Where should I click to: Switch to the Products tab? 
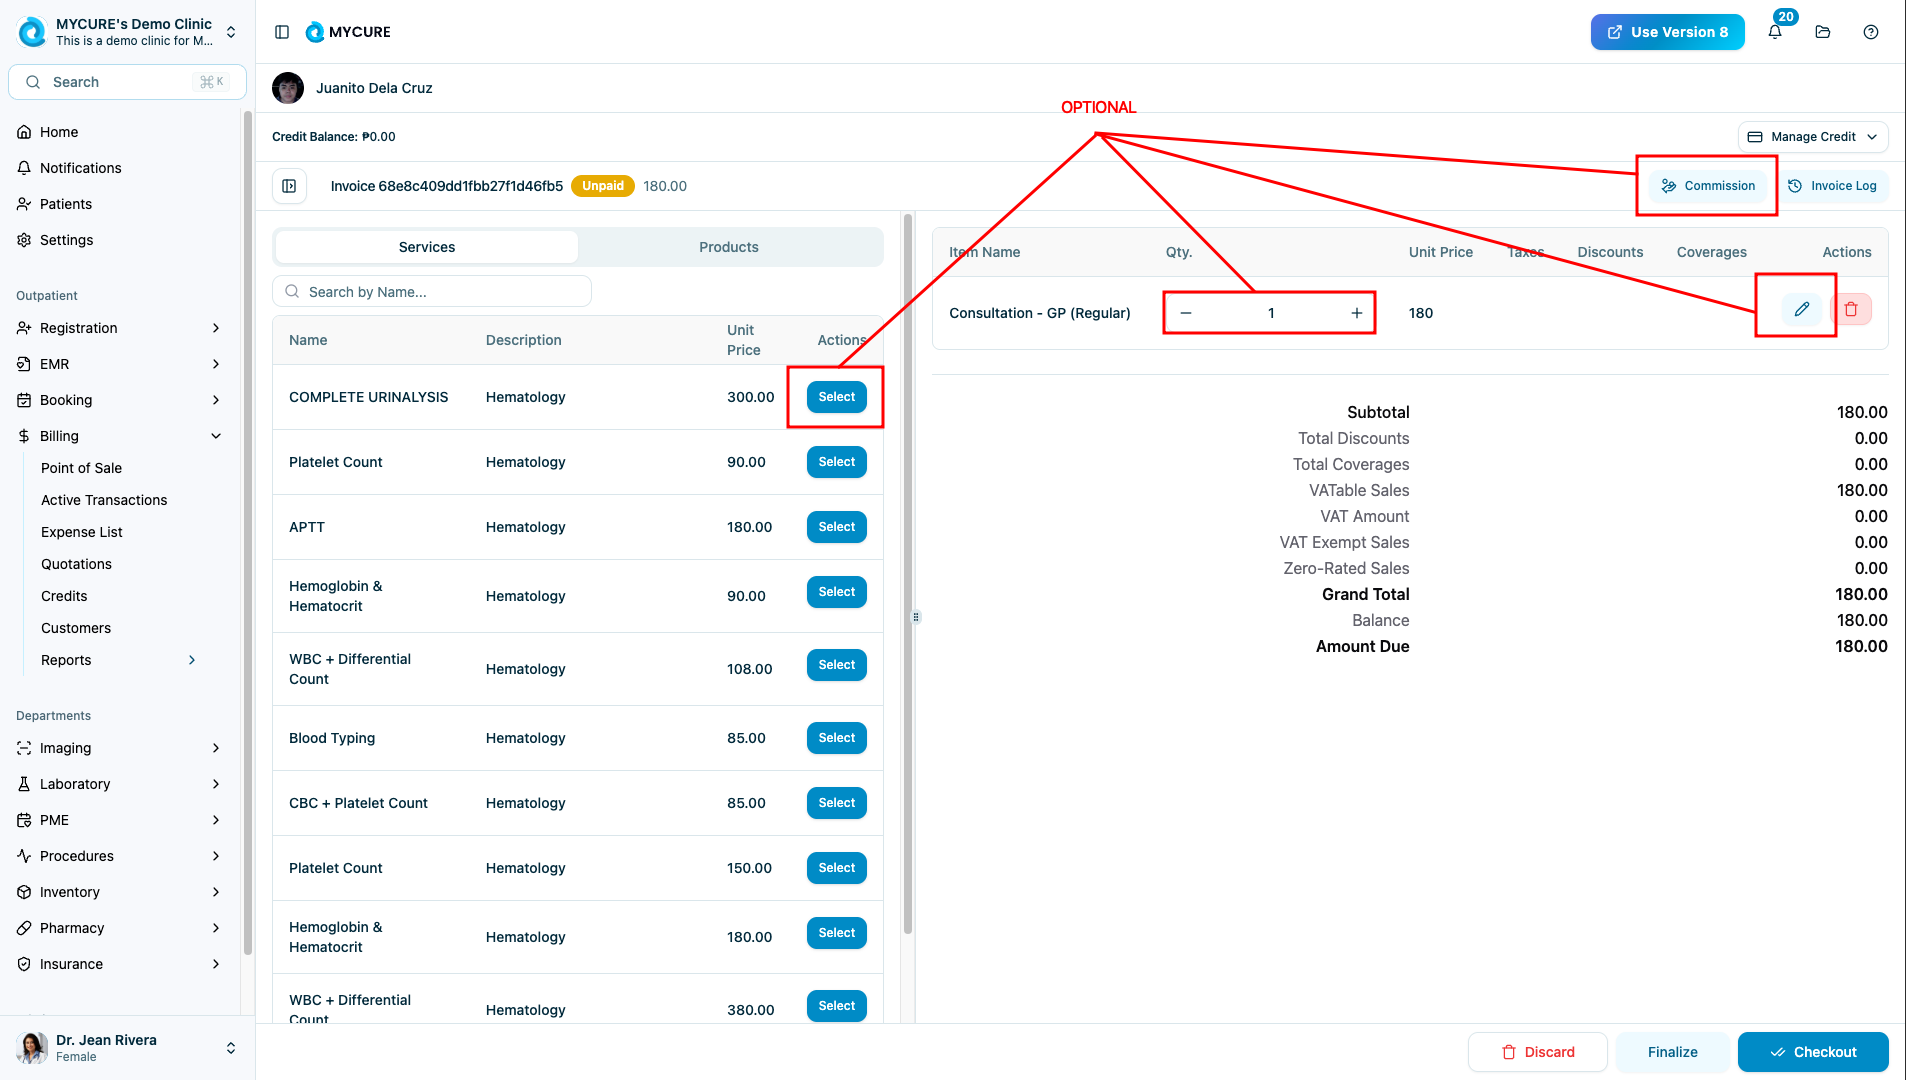pyautogui.click(x=728, y=247)
